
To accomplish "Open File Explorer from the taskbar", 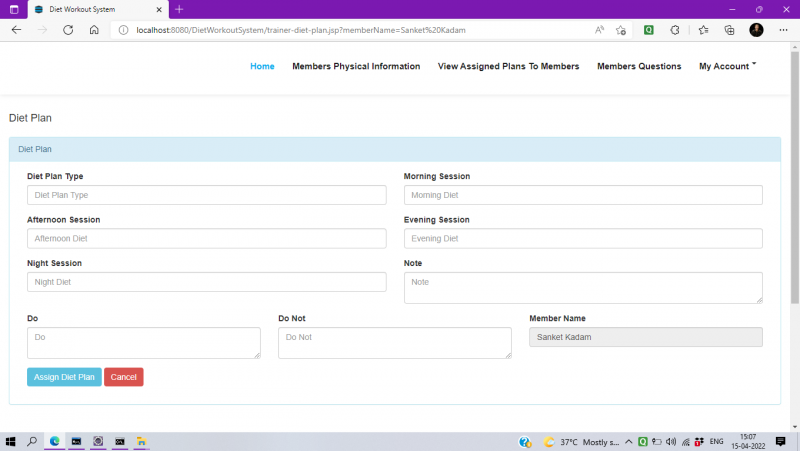I will [x=141, y=441].
